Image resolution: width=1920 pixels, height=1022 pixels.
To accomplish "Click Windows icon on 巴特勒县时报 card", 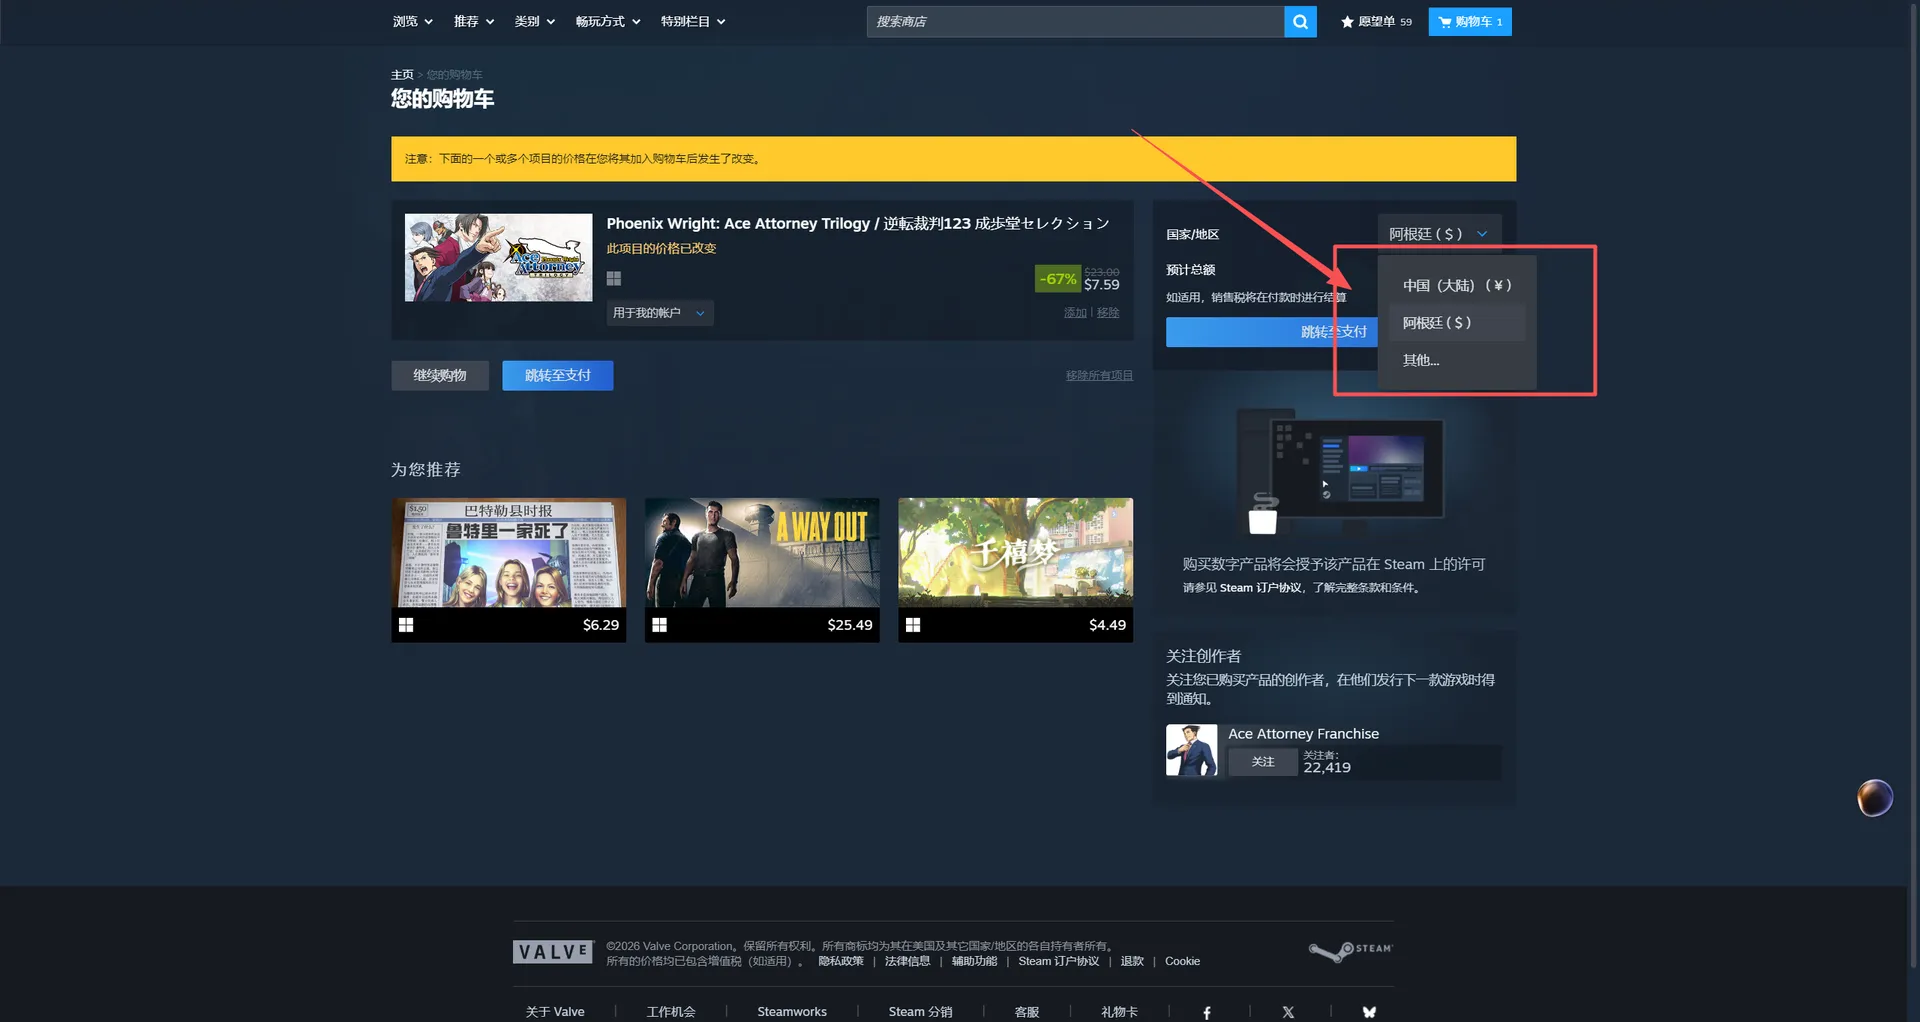I will pyautogui.click(x=406, y=625).
